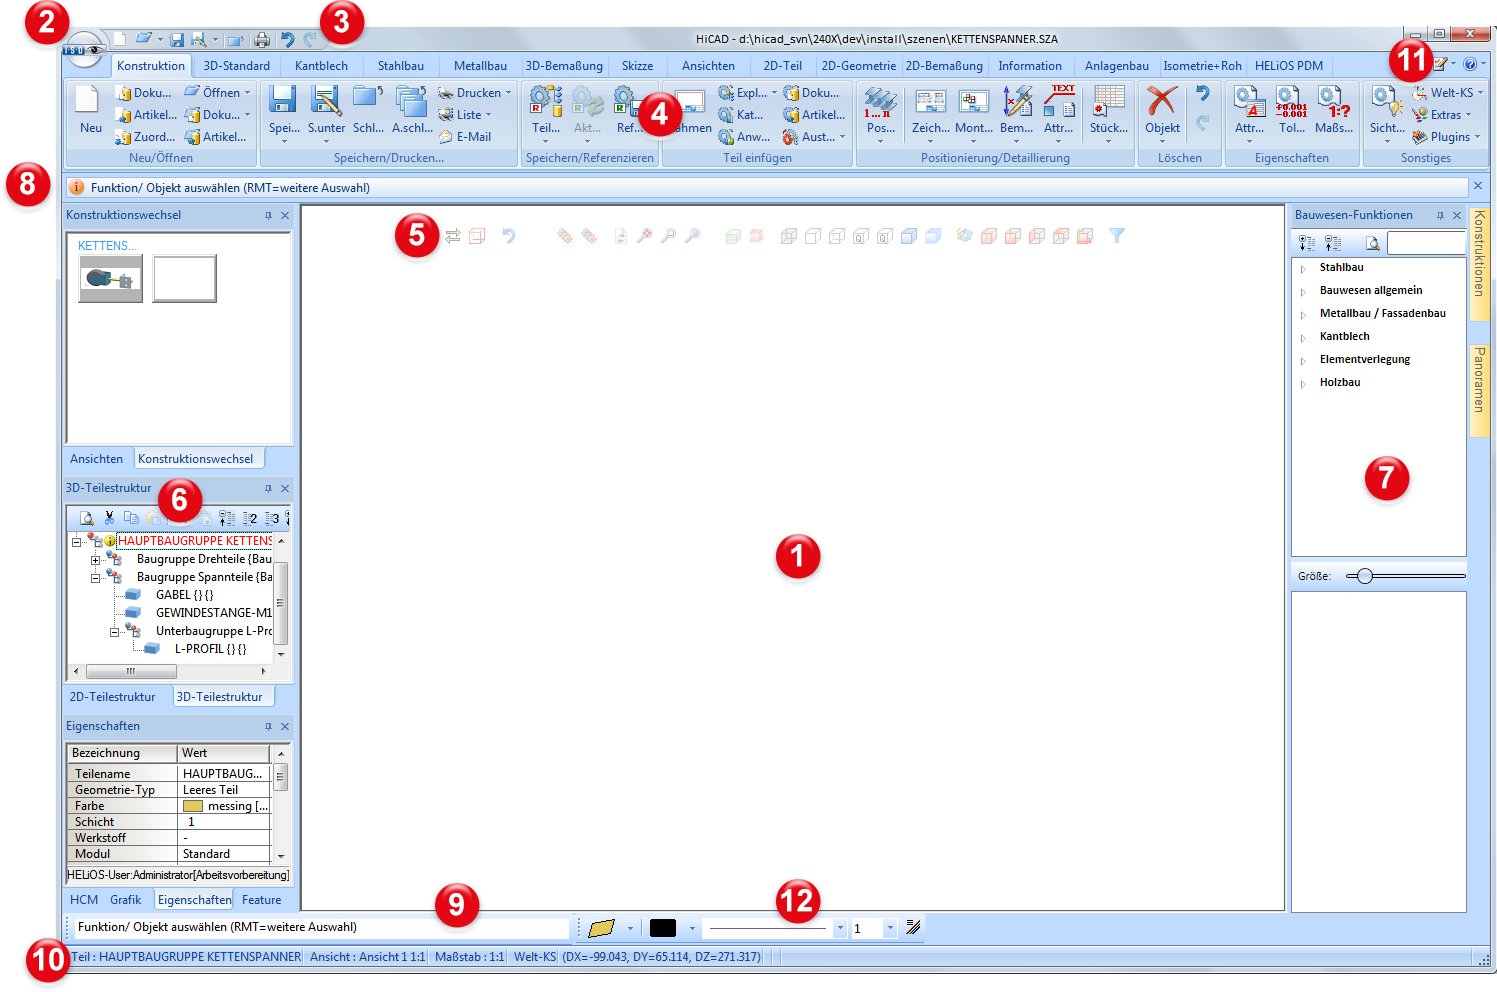This screenshot has height=992, width=1497.
Task: Open the line type dropdown in bottom toolbar
Action: [840, 928]
